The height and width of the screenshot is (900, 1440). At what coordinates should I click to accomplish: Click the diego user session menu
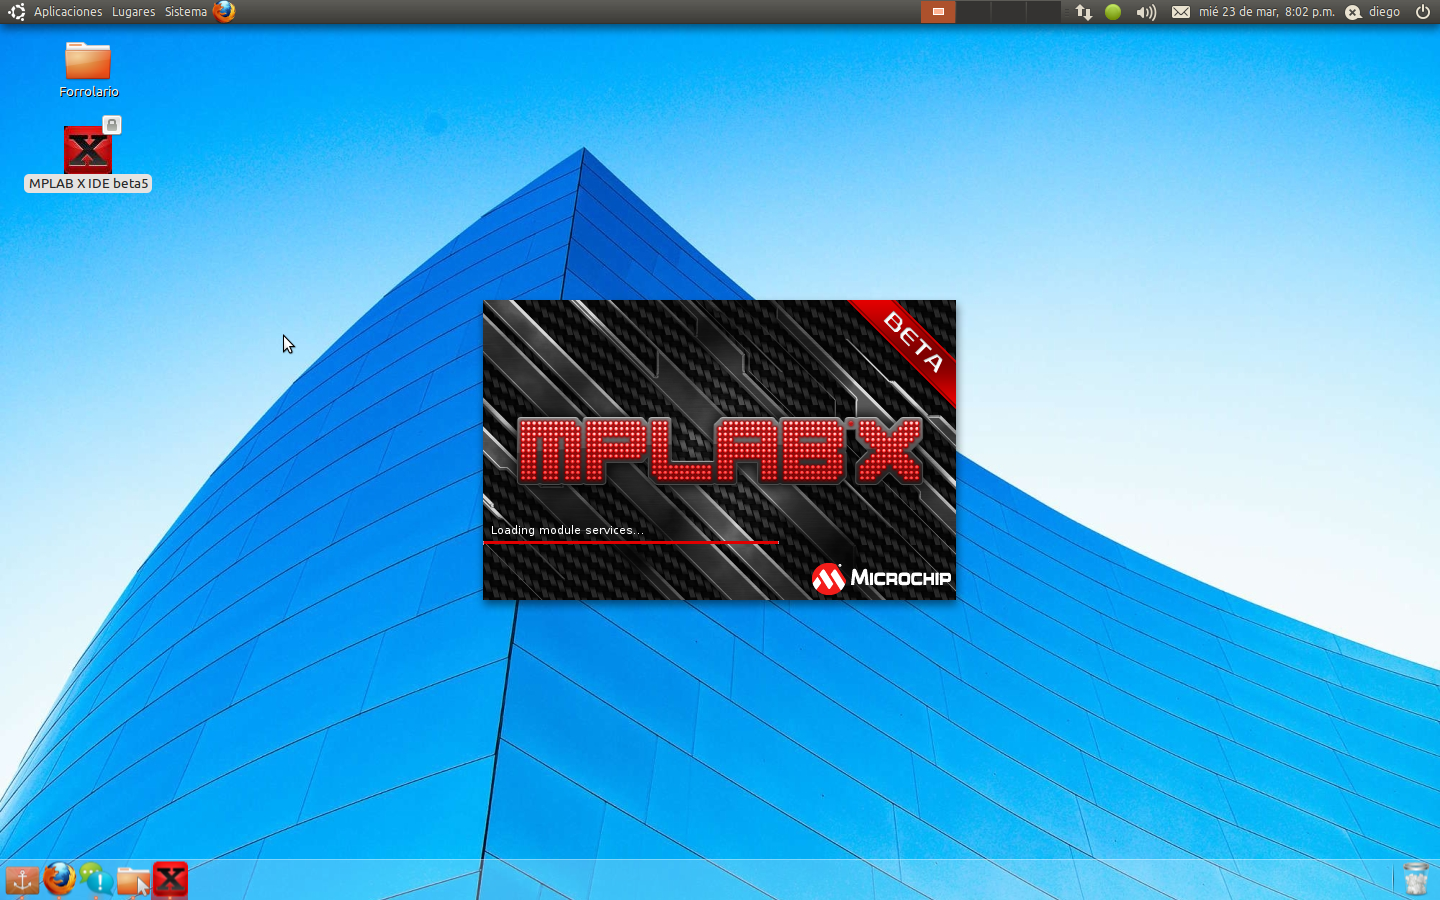[1383, 12]
